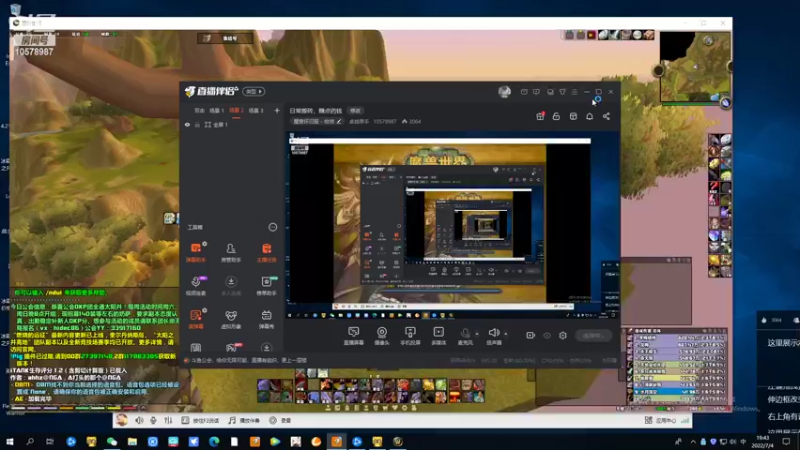Open 应用中心 in the game window's bottom bar
This screenshot has width=800, height=450.
pyautogui.click(x=661, y=420)
